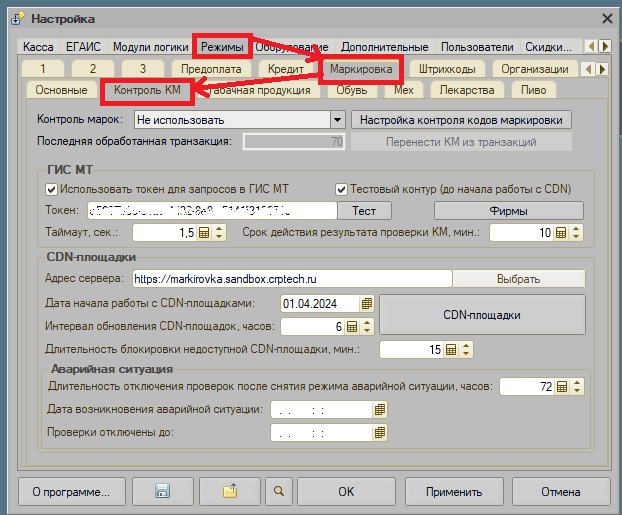Click the magnifier search button
This screenshot has width=622, height=515.
coord(279,491)
